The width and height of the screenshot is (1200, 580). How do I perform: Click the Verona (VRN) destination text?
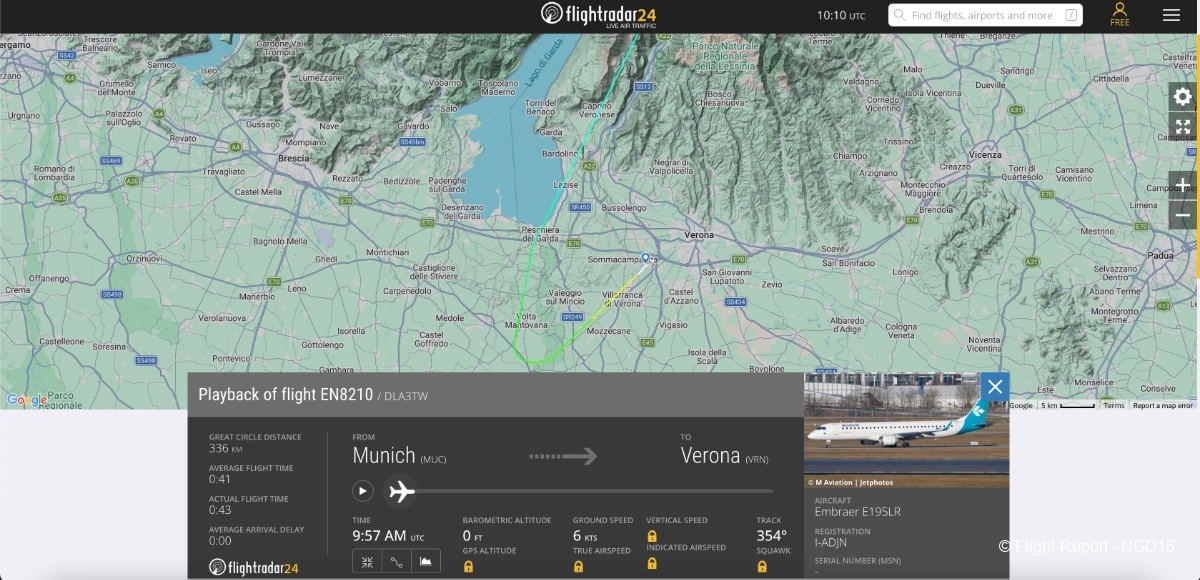tap(726, 456)
